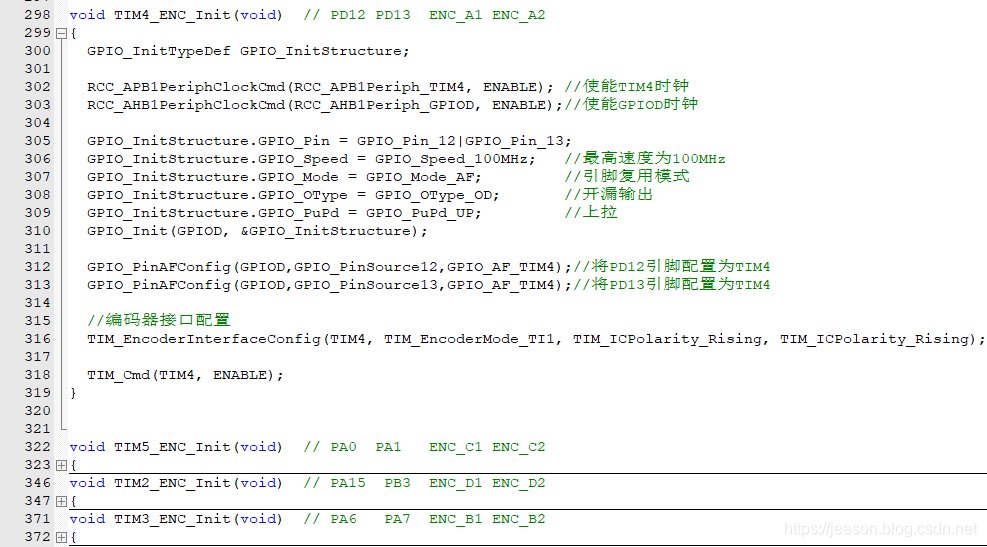Click the TIM4_ENC_Init function name
Screen dimensions: 987x547
click(x=172, y=15)
